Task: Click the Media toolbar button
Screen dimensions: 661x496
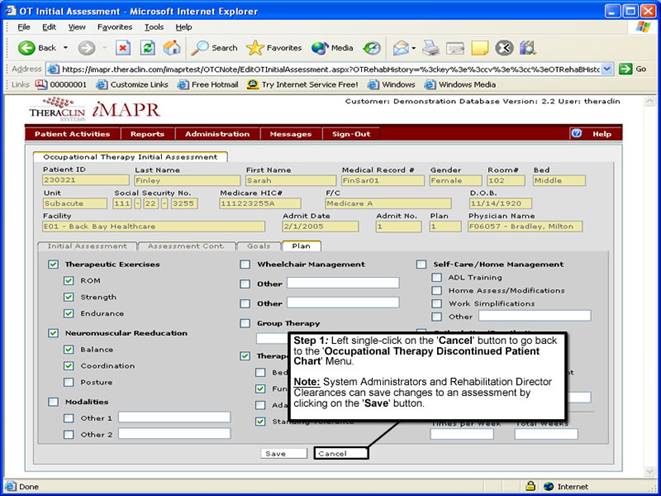Action: coord(332,47)
